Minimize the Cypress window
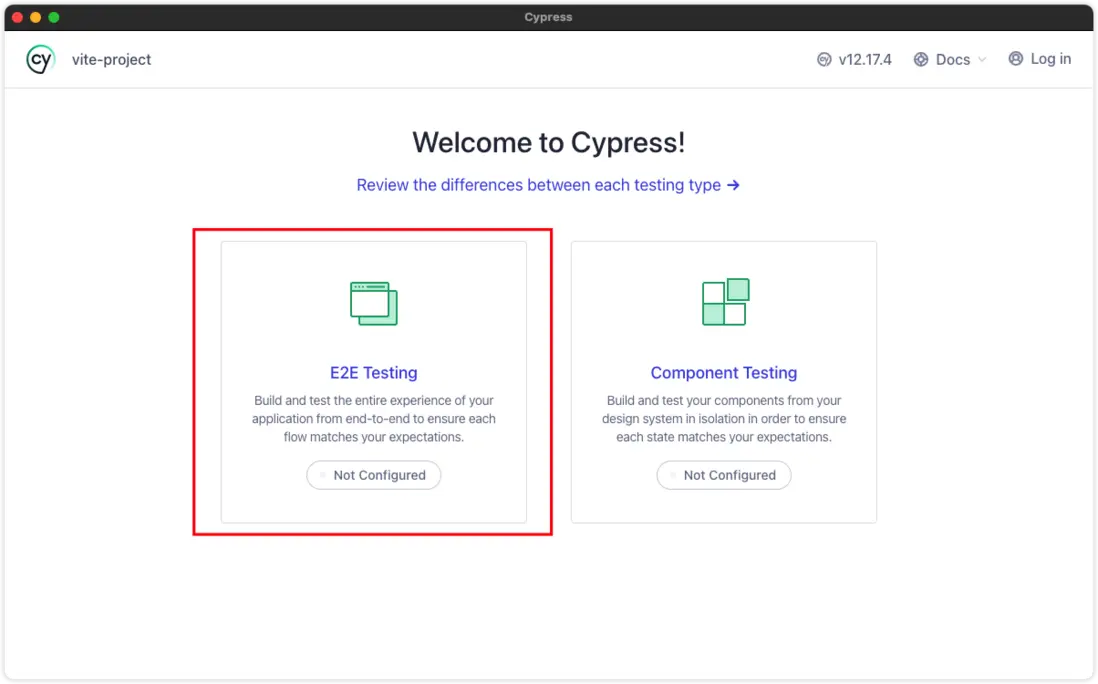The image size is (1098, 684). coord(36,18)
